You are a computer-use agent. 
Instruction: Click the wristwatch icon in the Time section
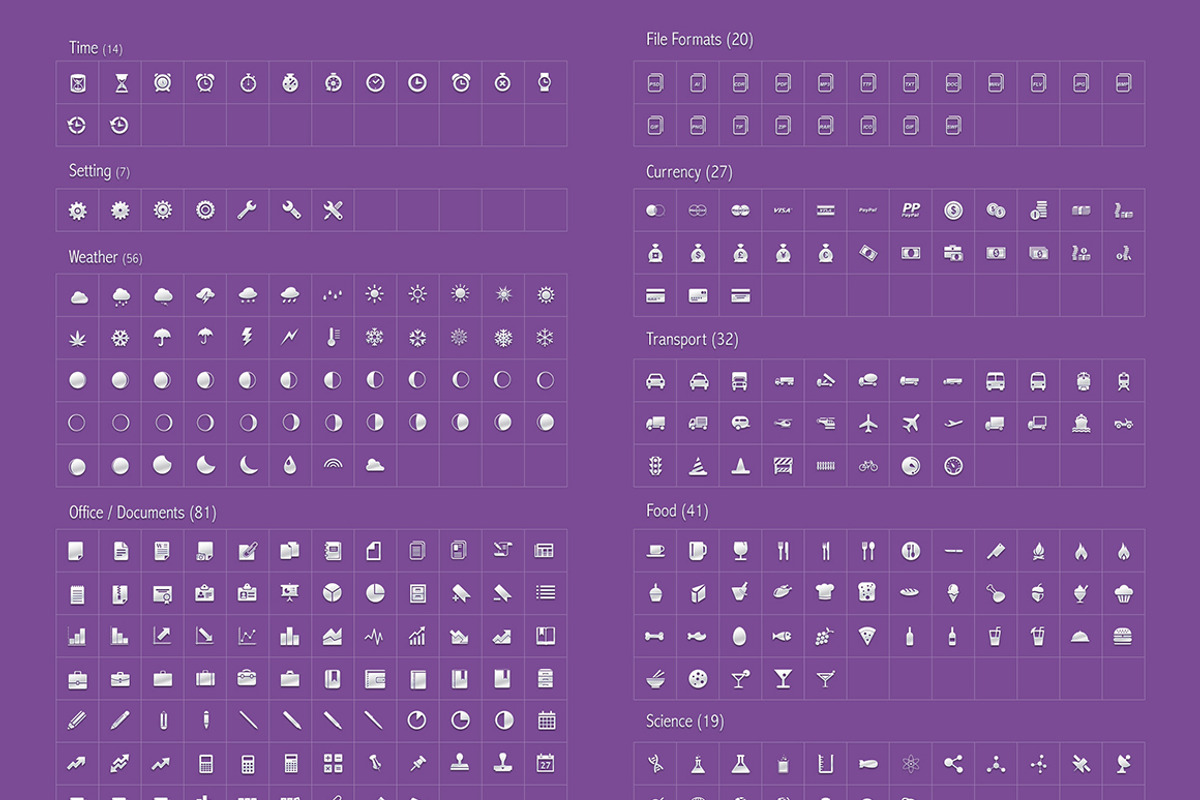click(x=545, y=83)
